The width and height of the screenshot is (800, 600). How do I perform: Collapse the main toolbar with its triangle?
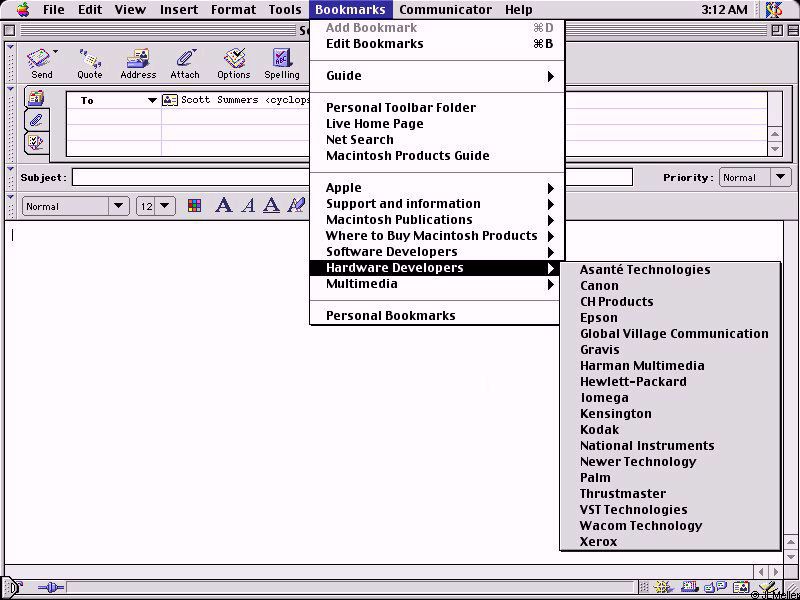coord(10,46)
